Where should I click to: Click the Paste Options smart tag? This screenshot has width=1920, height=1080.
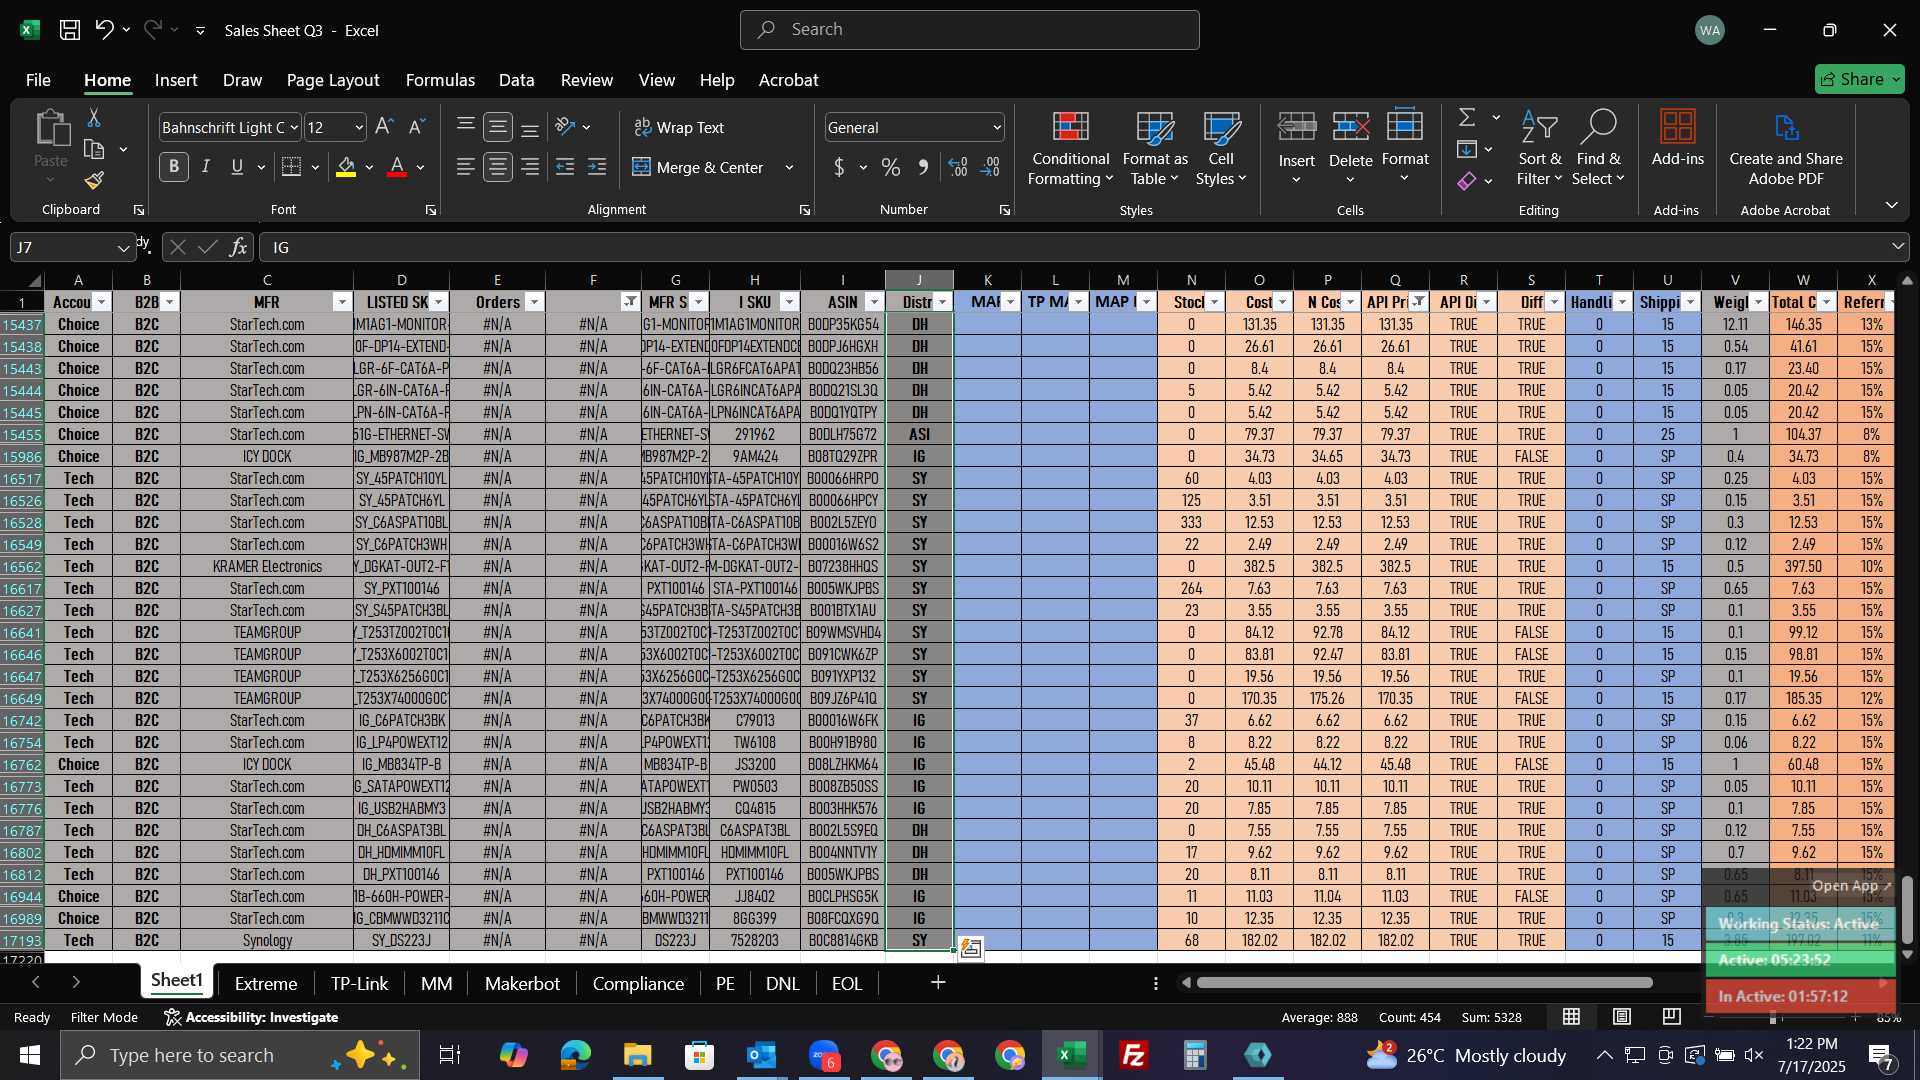970,948
